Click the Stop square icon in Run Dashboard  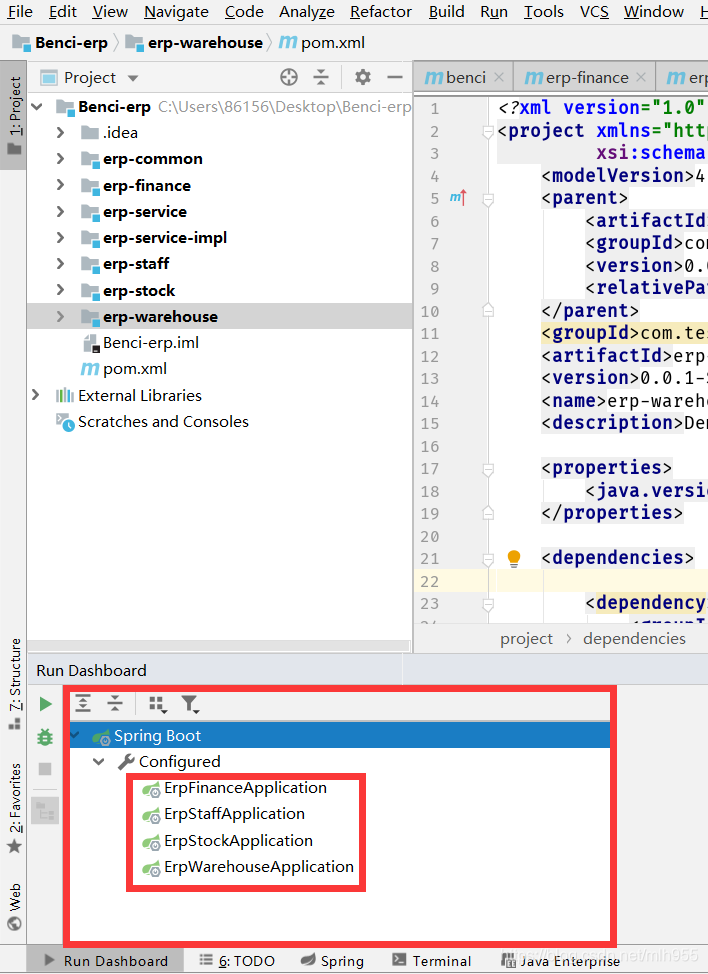(45, 769)
